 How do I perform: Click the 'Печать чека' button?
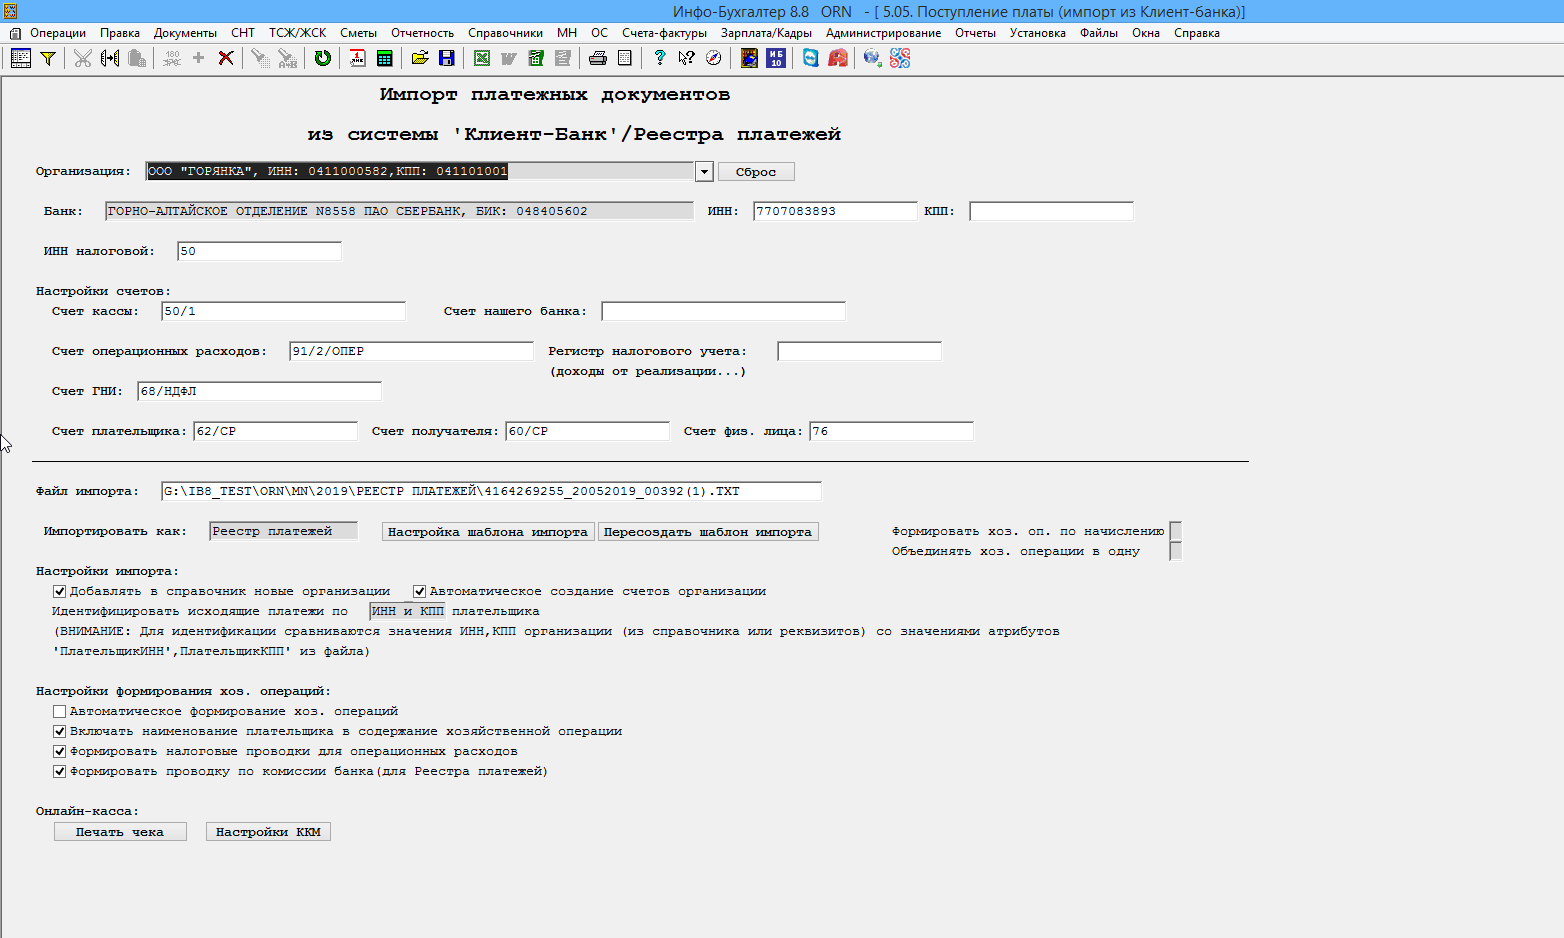coord(120,831)
